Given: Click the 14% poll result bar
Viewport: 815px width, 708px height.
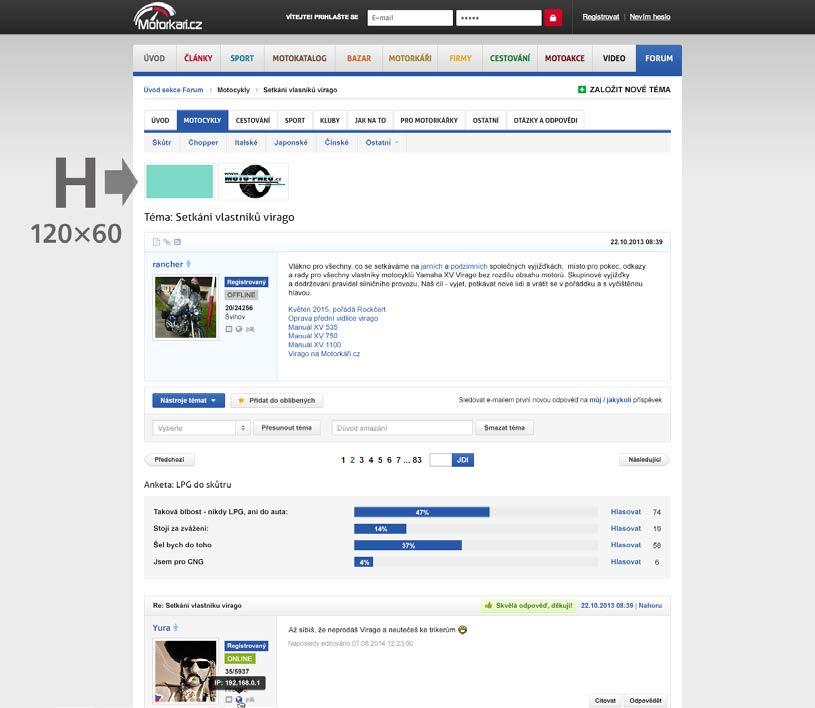Looking at the screenshot, I should [380, 529].
